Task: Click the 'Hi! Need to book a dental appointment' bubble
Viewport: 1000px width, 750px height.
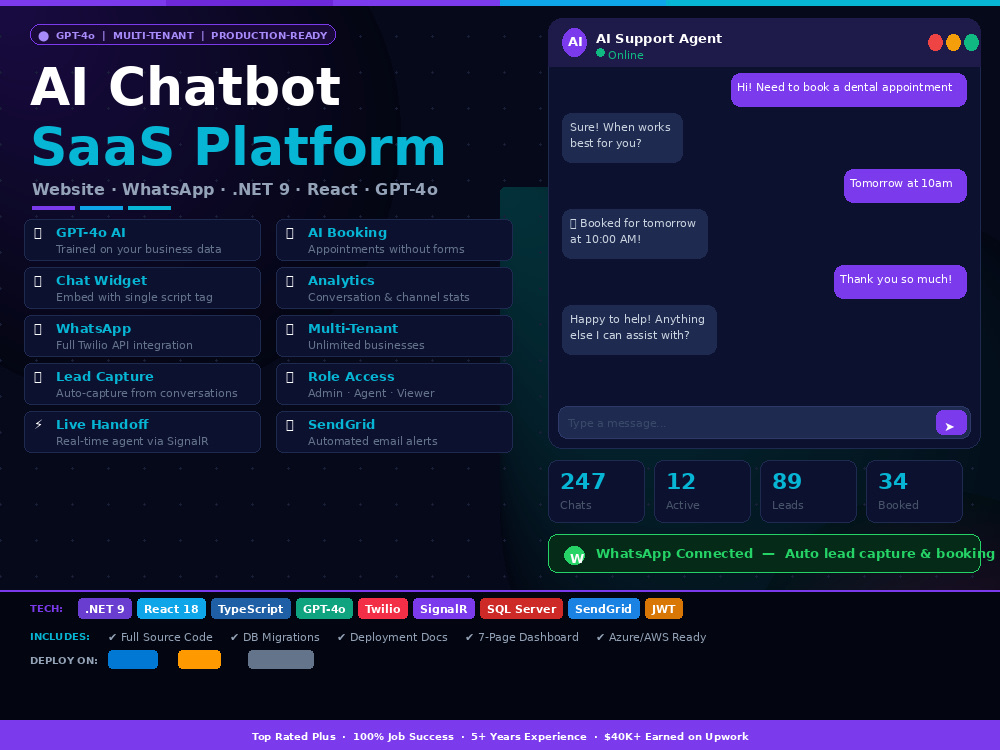Action: point(849,89)
